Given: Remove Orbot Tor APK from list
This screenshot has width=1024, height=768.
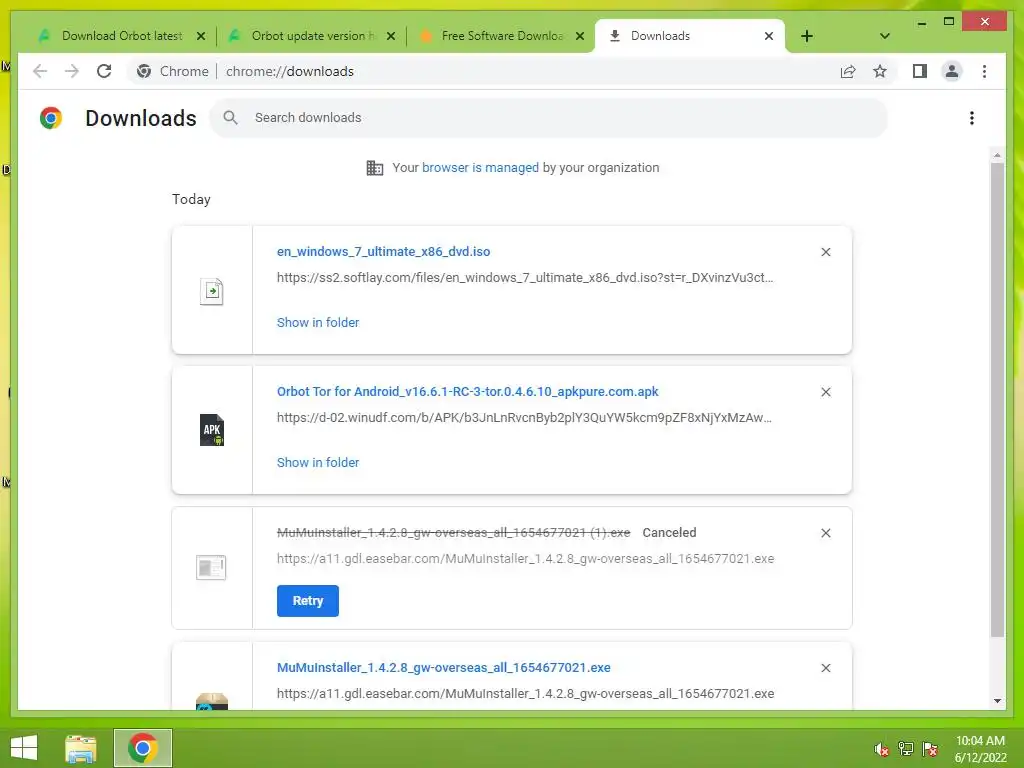Looking at the screenshot, I should click(x=825, y=392).
